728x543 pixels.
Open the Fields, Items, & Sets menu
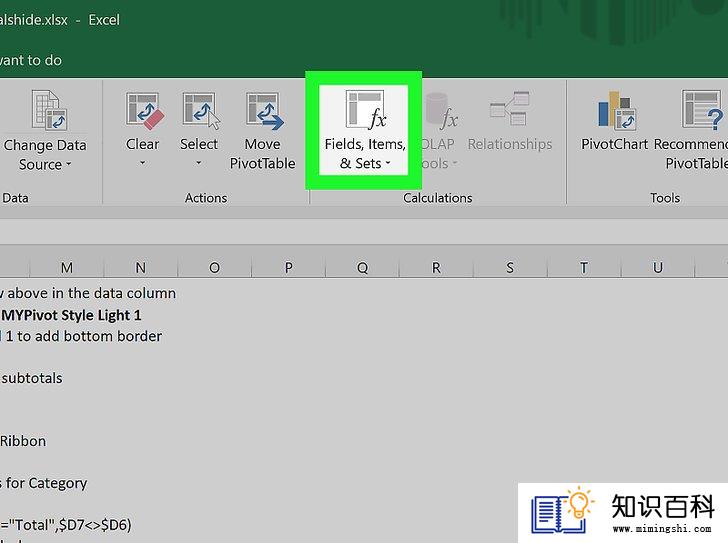click(365, 130)
